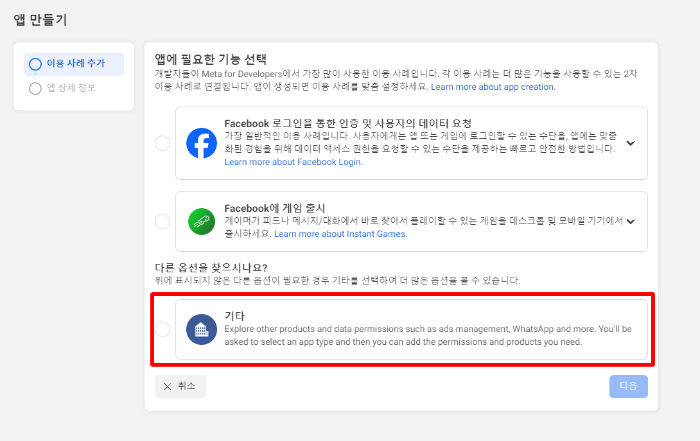Select the Facebook에 게임 출시 radio button

point(162,221)
